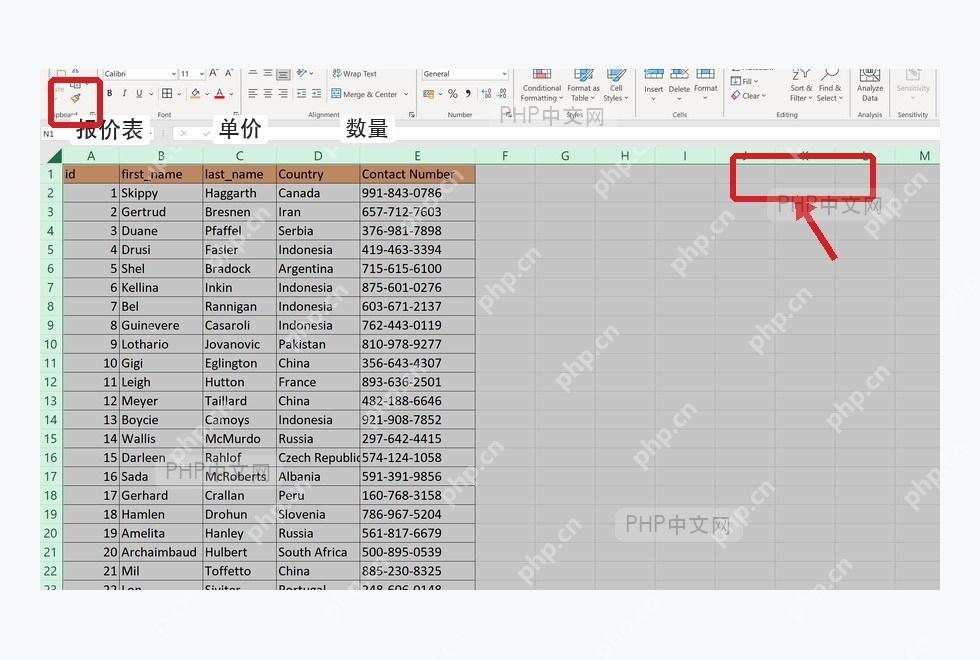The width and height of the screenshot is (980, 660).
Task: Select column M header
Action: pos(924,156)
